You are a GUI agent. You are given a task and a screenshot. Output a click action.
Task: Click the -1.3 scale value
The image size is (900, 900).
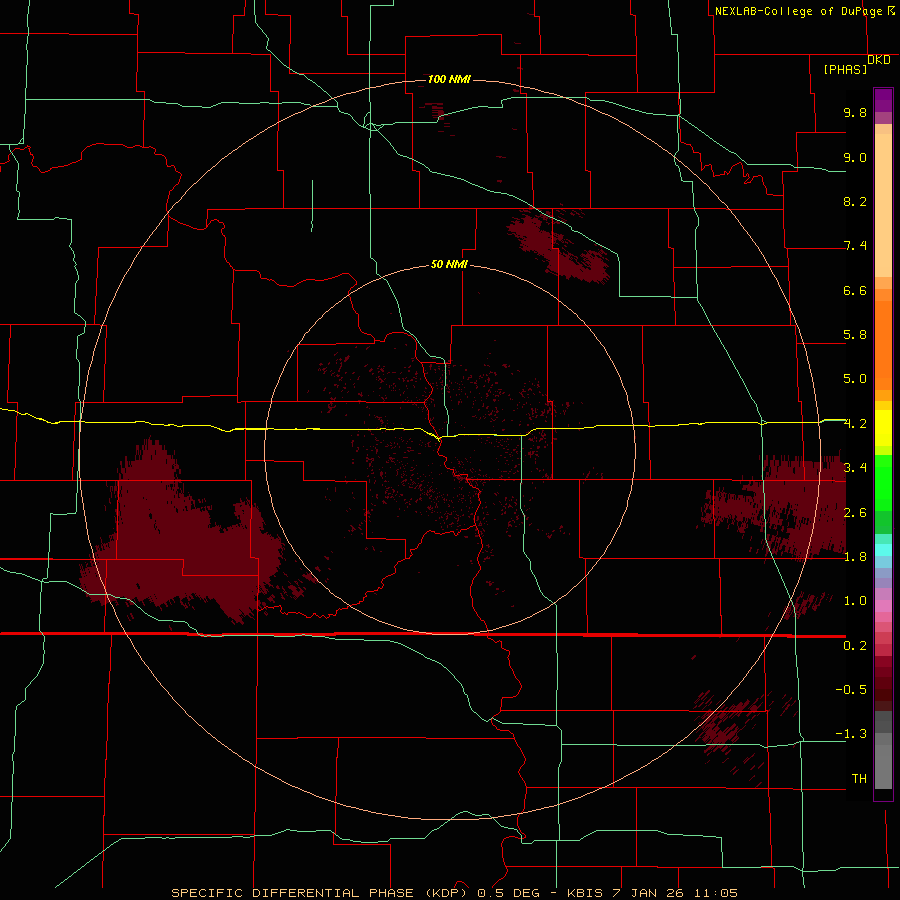(x=851, y=734)
